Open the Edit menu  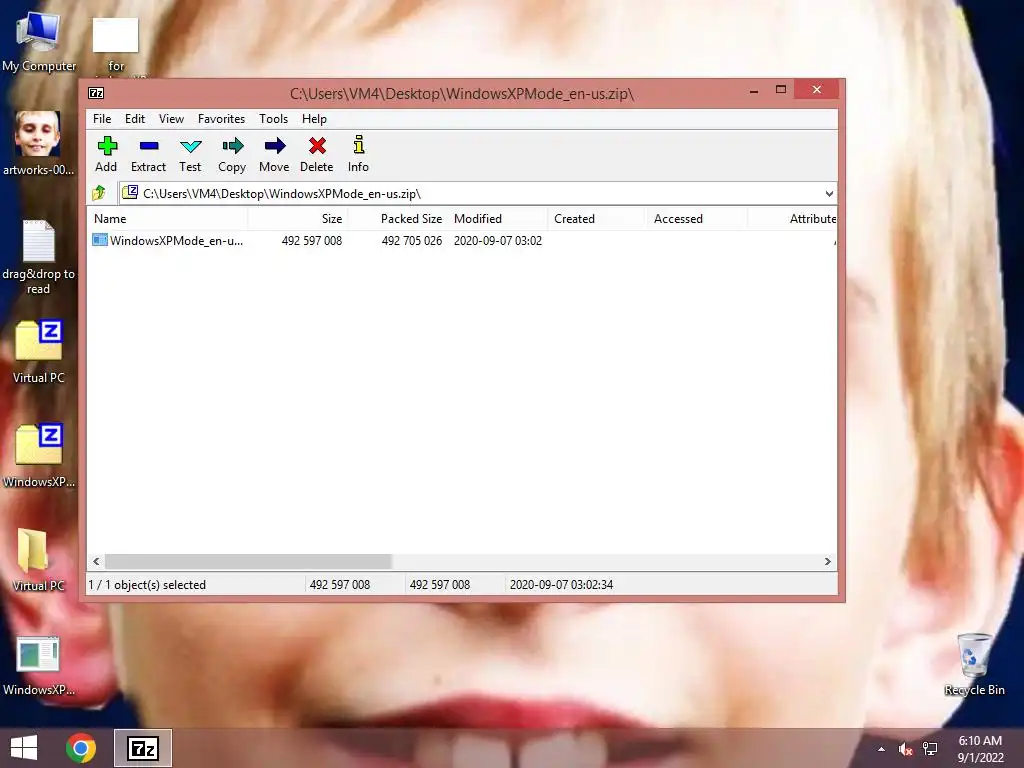coord(135,119)
